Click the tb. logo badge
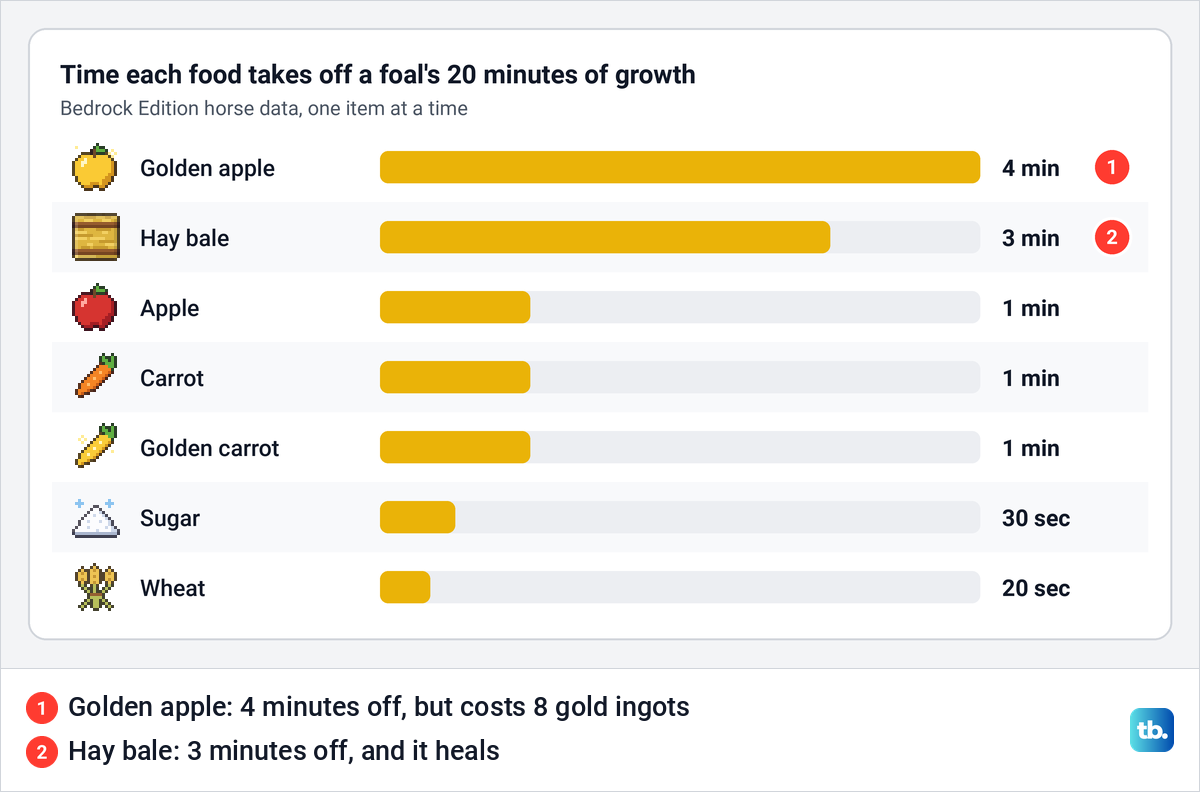 (1151, 731)
